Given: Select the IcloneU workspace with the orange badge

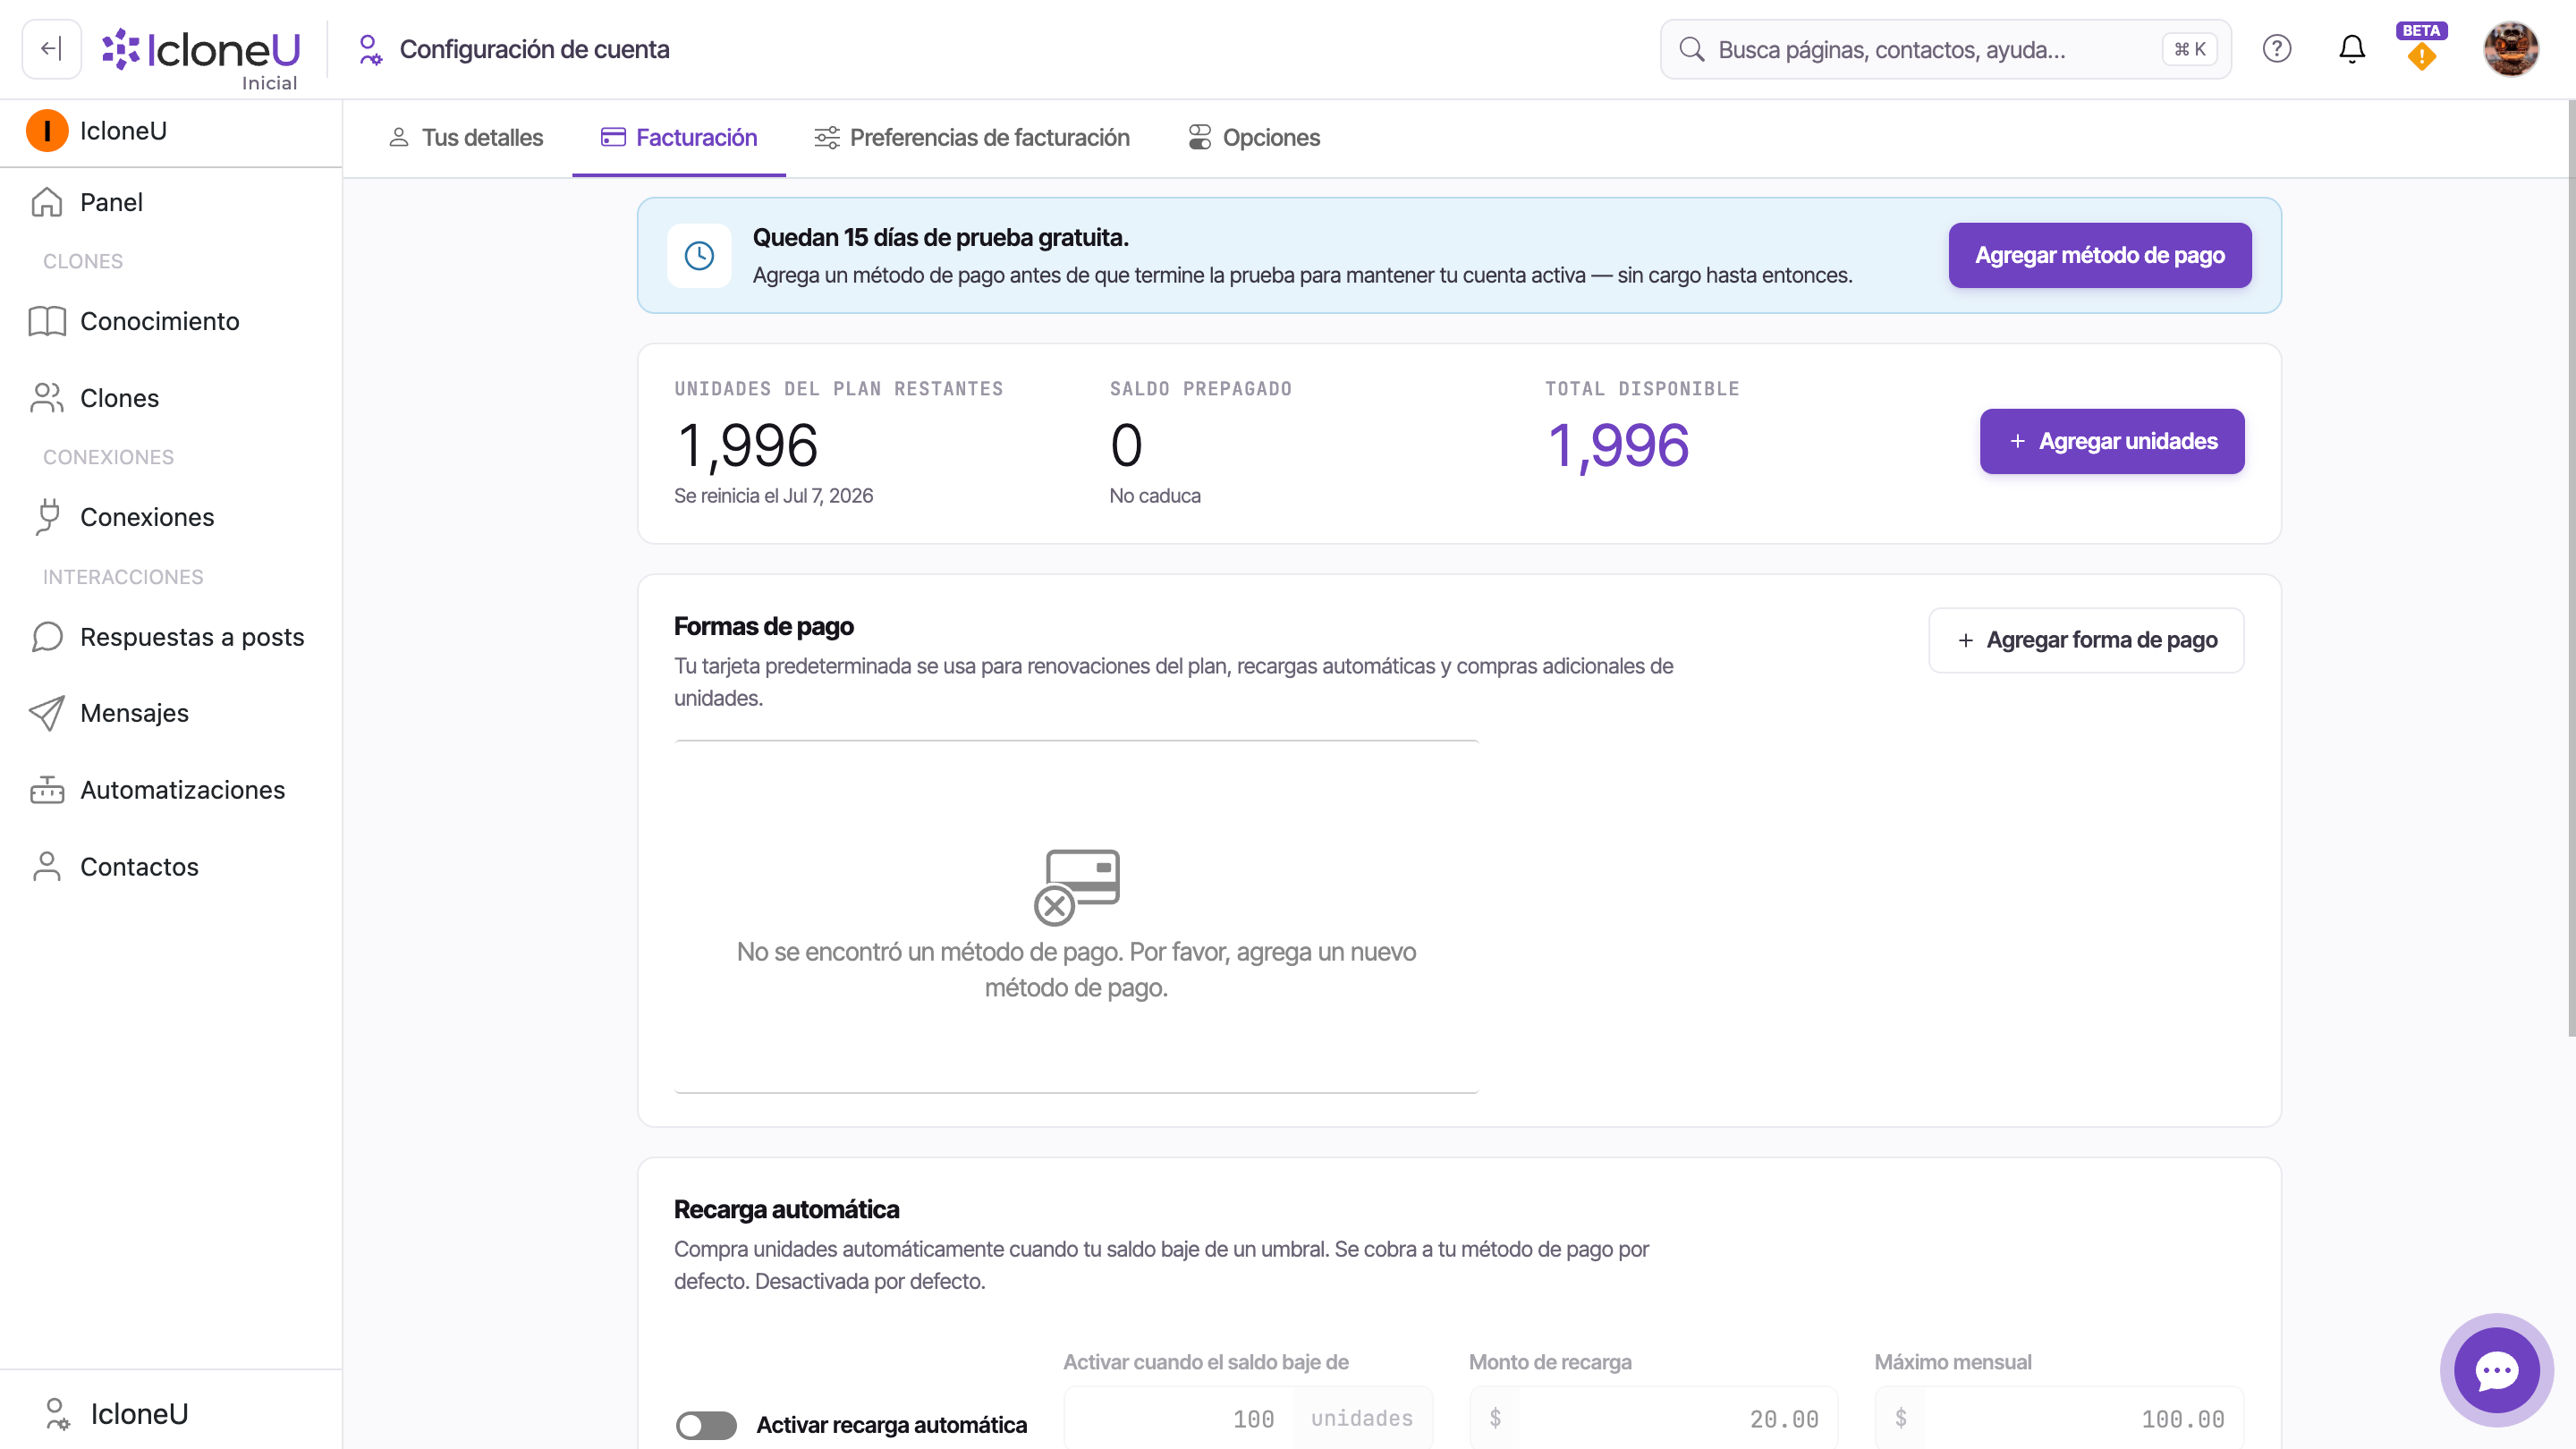Looking at the screenshot, I should (171, 131).
